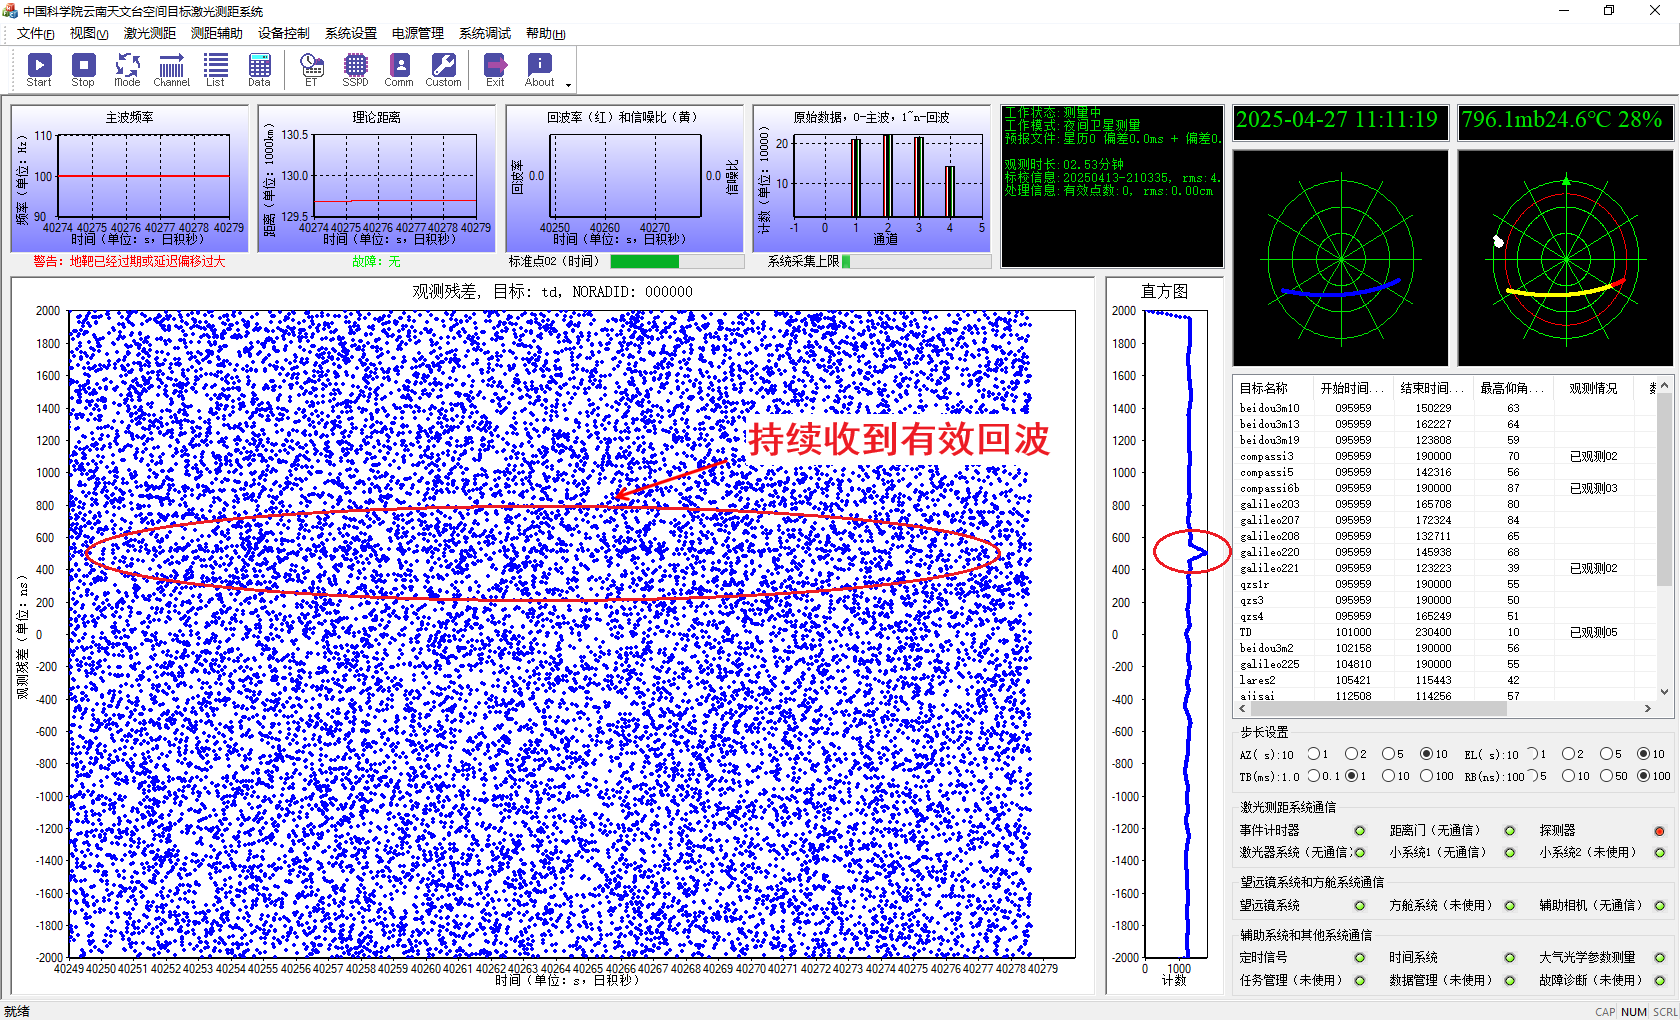Screen dimensions: 1680x1020
Task: Select AZ step radio button 5
Action: point(1388,754)
